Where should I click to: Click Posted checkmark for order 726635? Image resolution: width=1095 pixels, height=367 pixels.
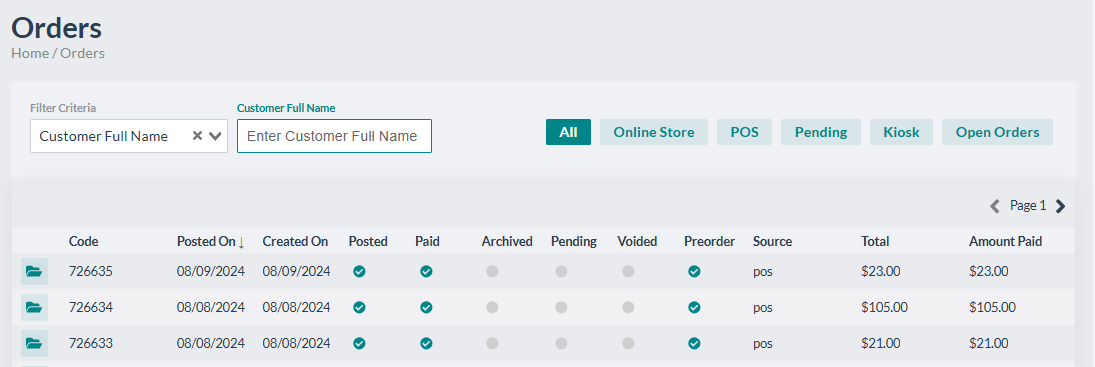tap(359, 271)
